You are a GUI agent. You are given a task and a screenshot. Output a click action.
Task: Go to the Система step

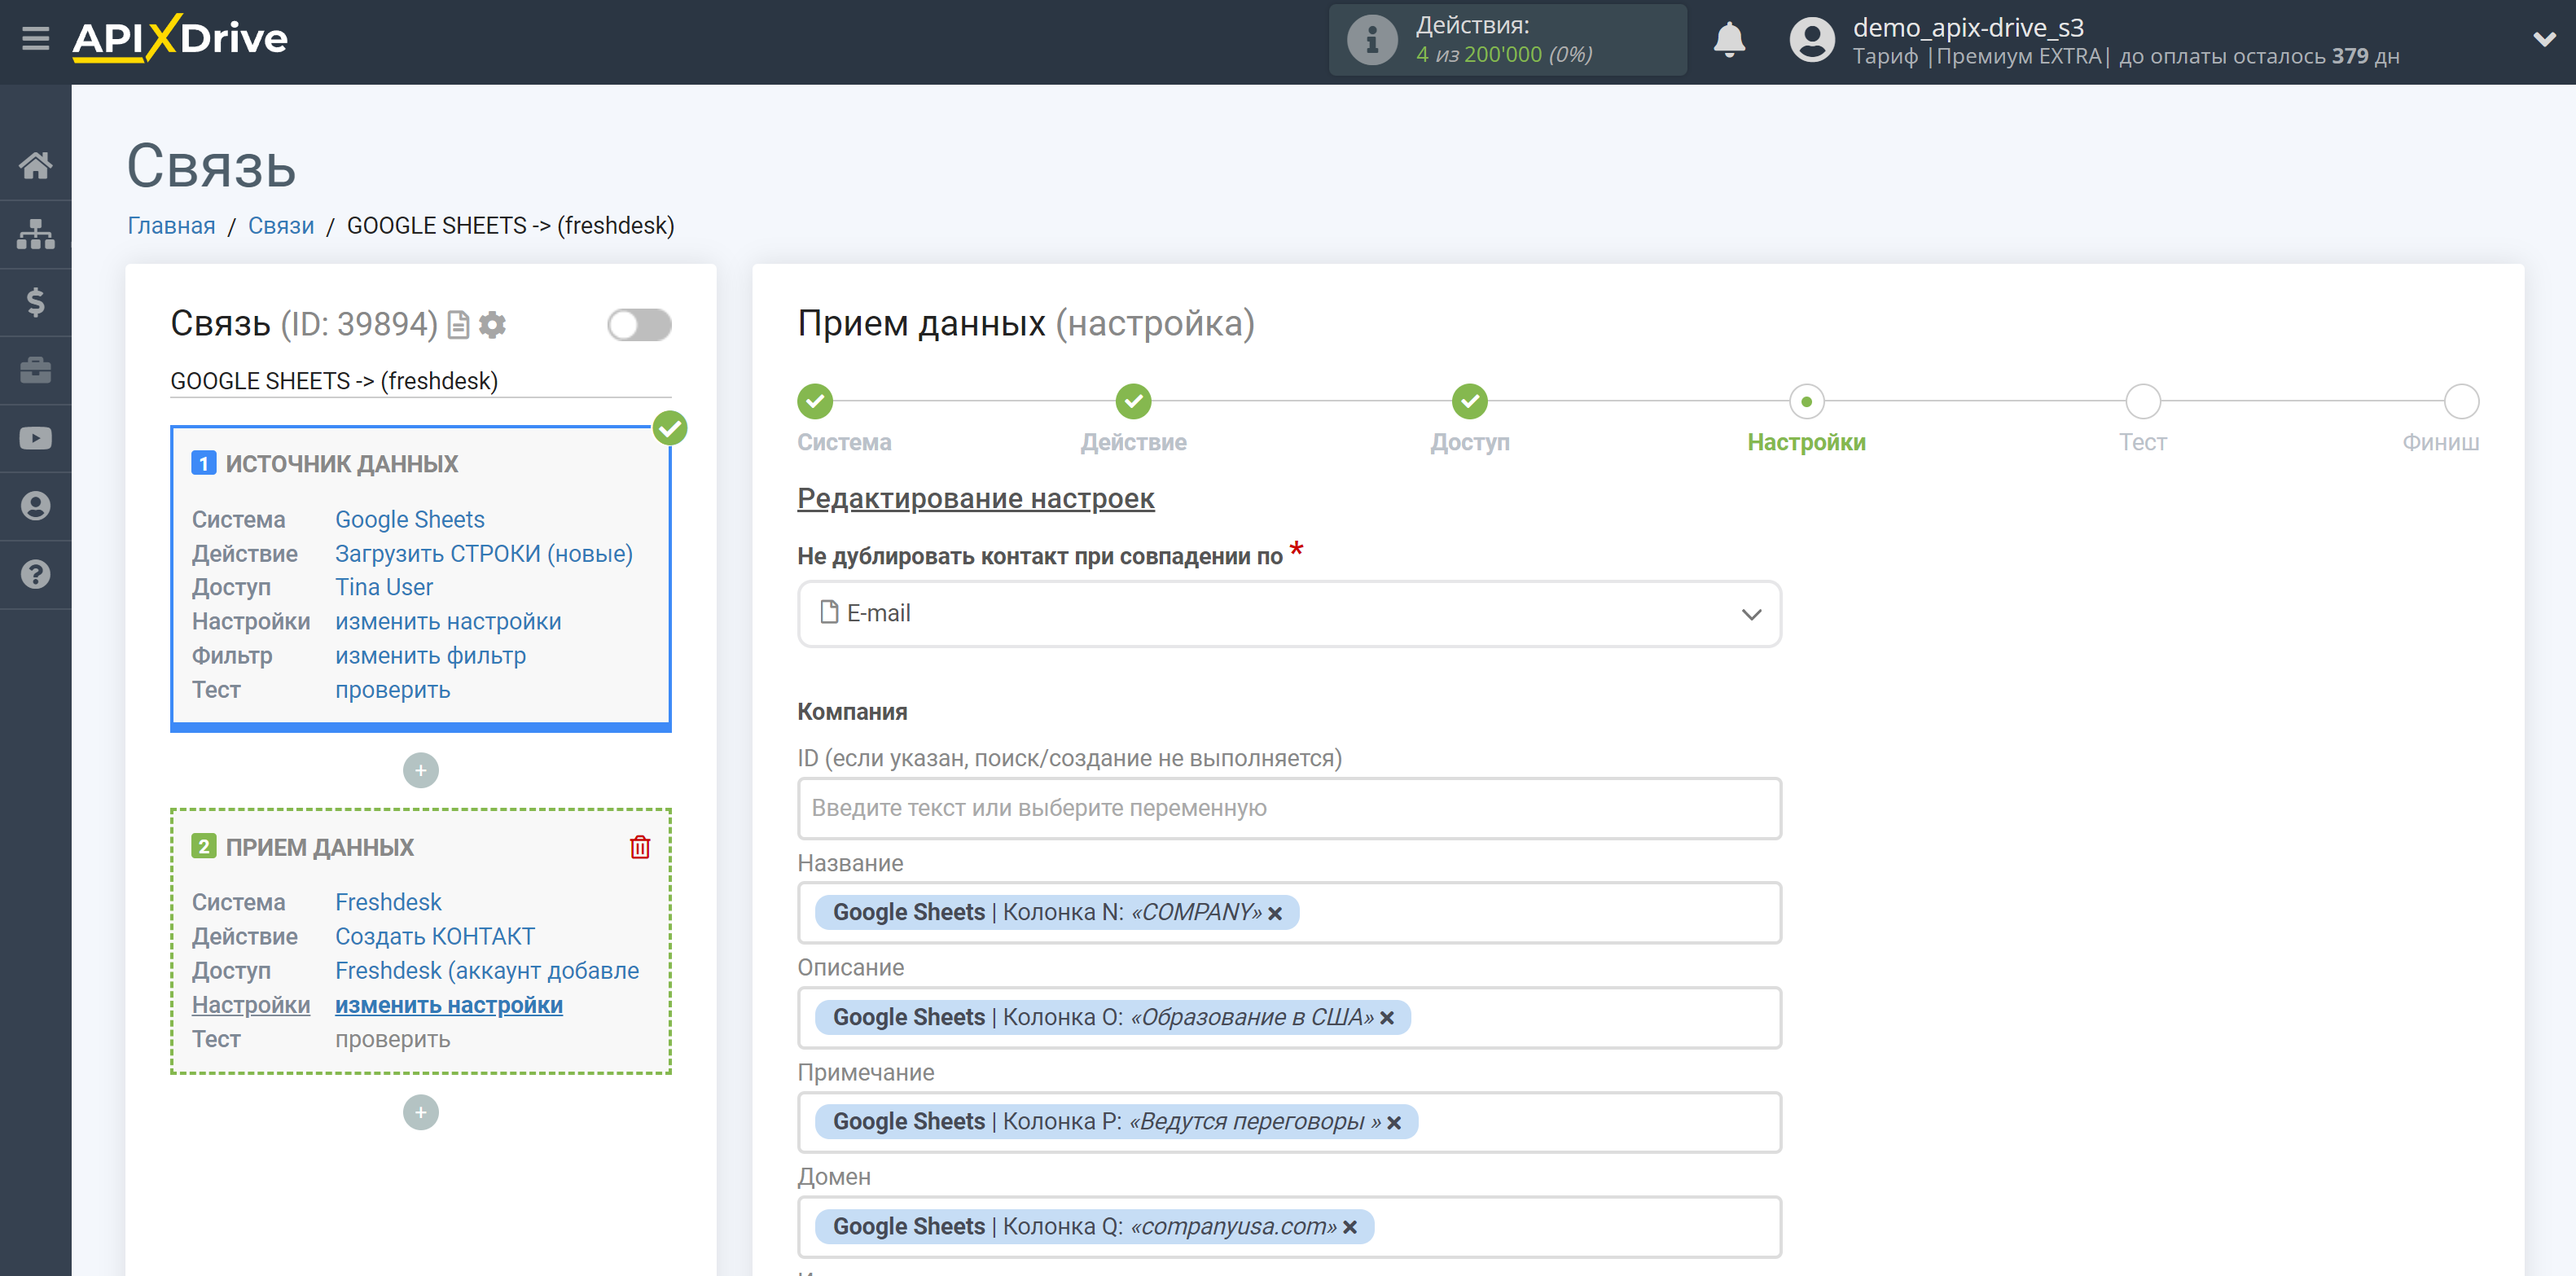(x=815, y=402)
